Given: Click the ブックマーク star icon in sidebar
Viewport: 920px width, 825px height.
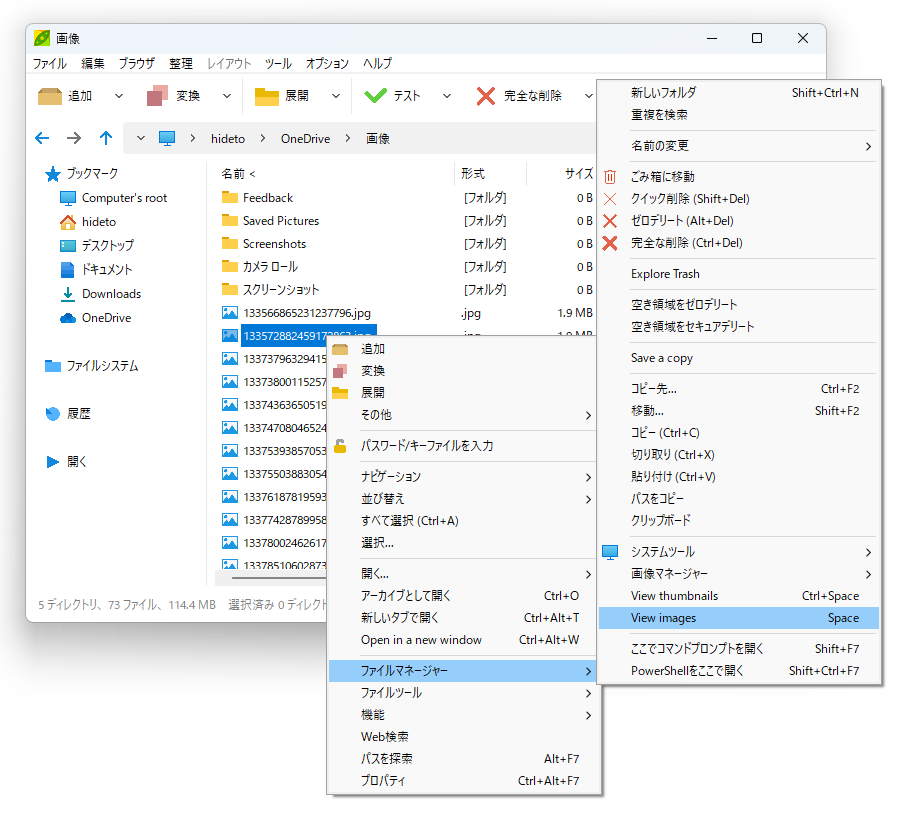Looking at the screenshot, I should (55, 173).
